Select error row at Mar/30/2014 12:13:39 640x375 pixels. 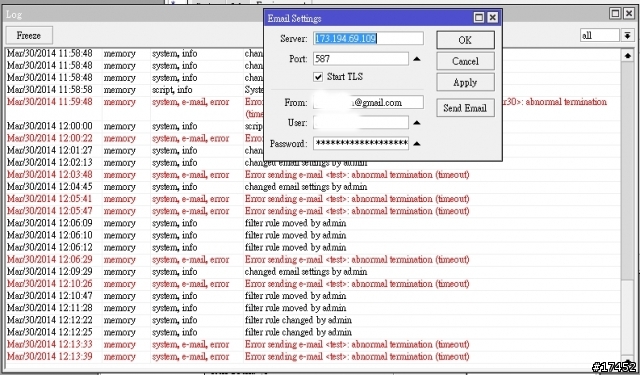[x=313, y=356]
